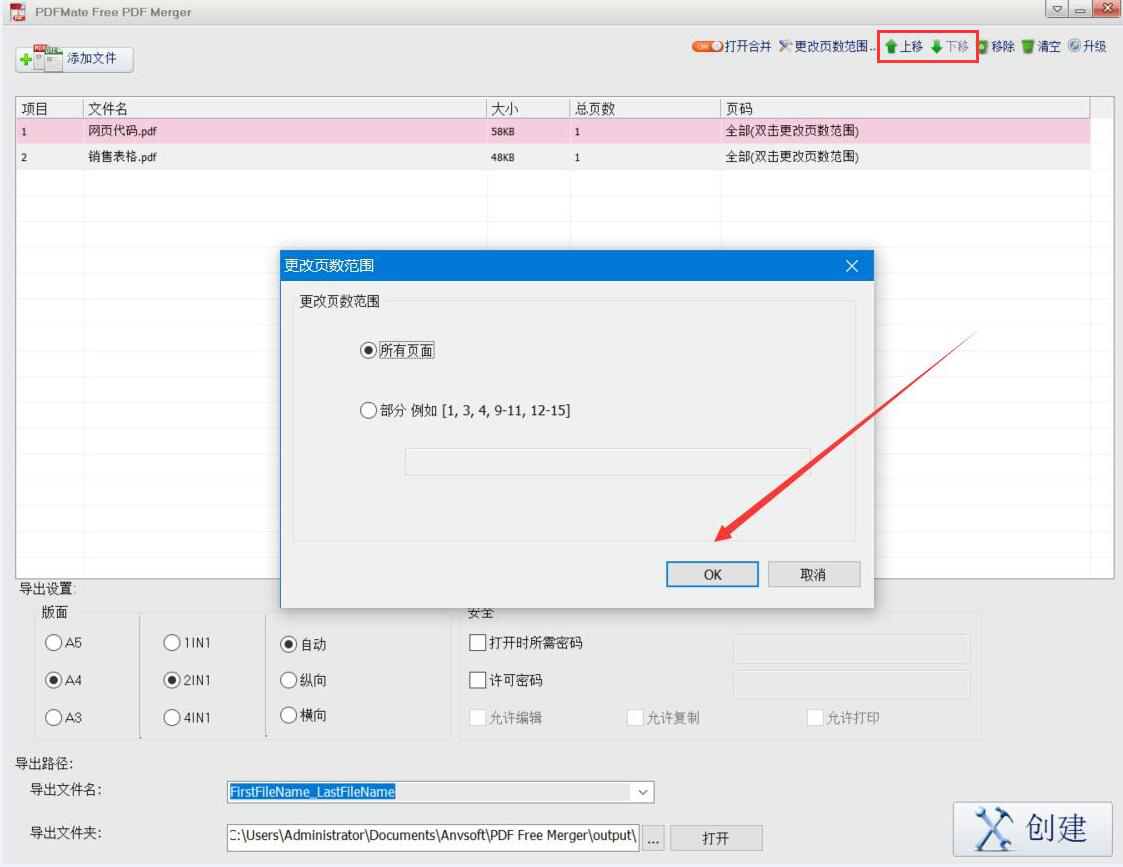
Task: Click the 项目 column header
Action: (49, 108)
